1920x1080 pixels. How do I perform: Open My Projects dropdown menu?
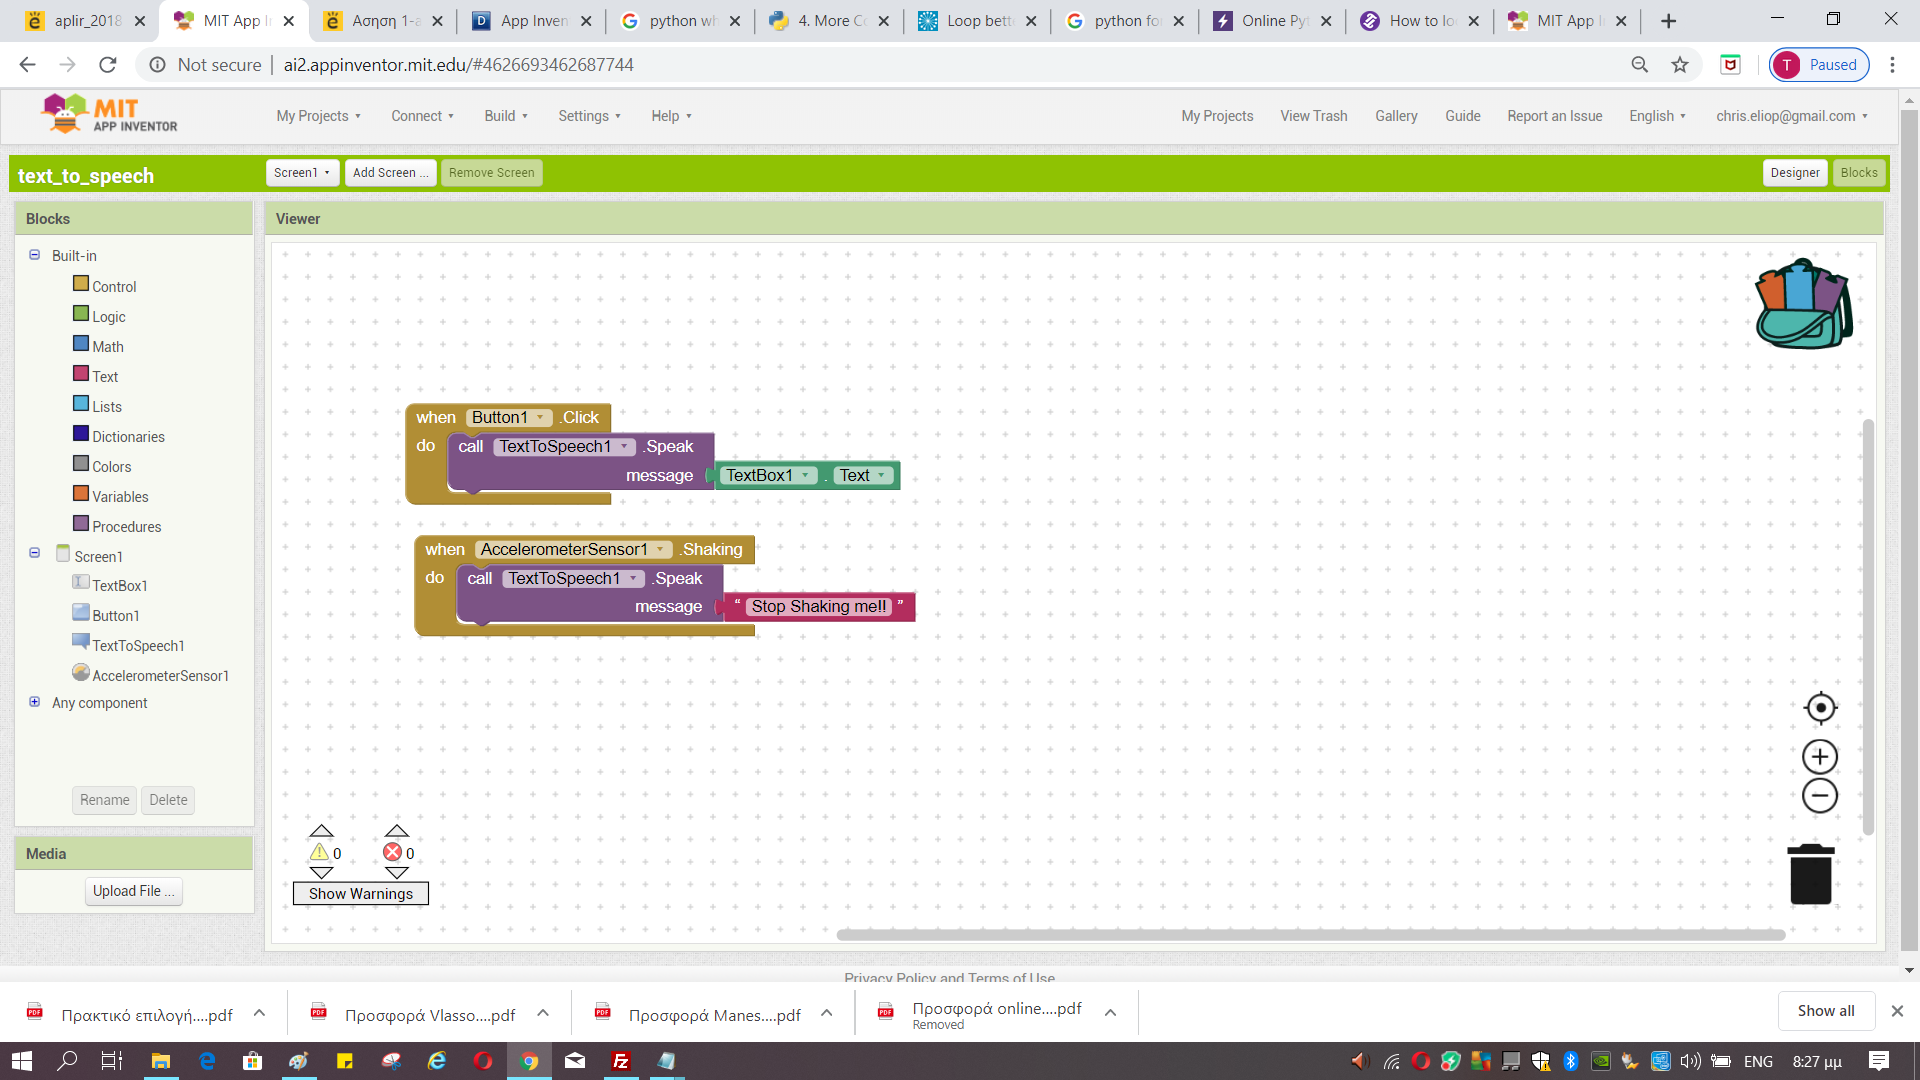(x=318, y=116)
